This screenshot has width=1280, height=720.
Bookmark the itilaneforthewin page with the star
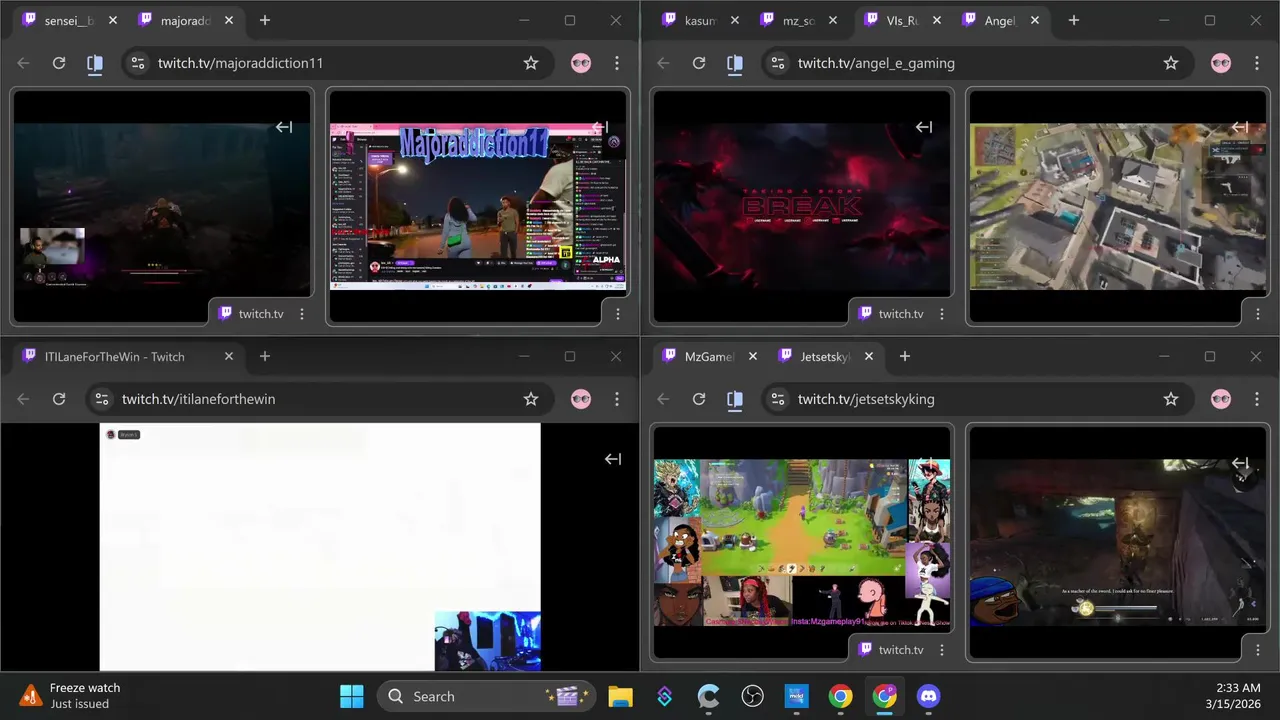tap(531, 399)
